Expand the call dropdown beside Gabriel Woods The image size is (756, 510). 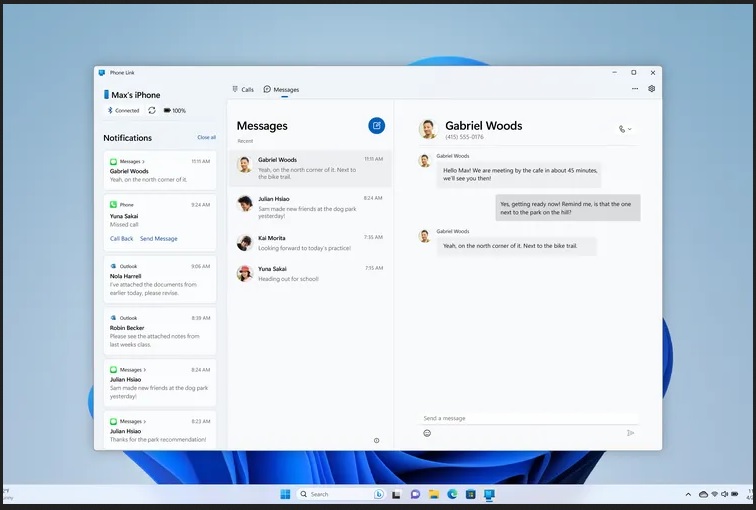pyautogui.click(x=630, y=129)
